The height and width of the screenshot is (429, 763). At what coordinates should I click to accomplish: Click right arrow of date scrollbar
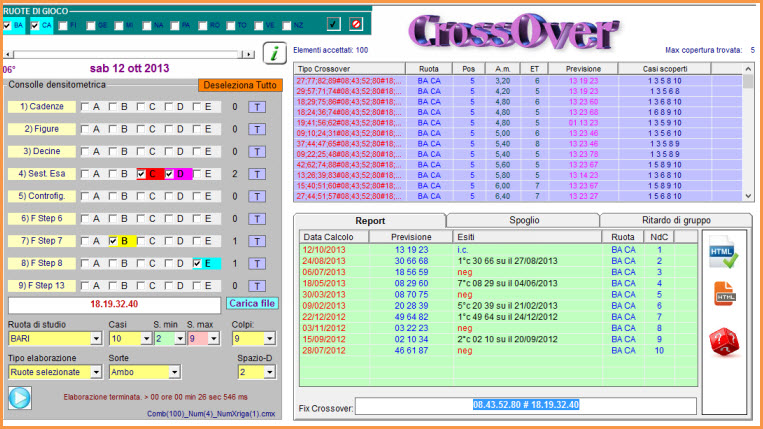pyautogui.click(x=249, y=54)
